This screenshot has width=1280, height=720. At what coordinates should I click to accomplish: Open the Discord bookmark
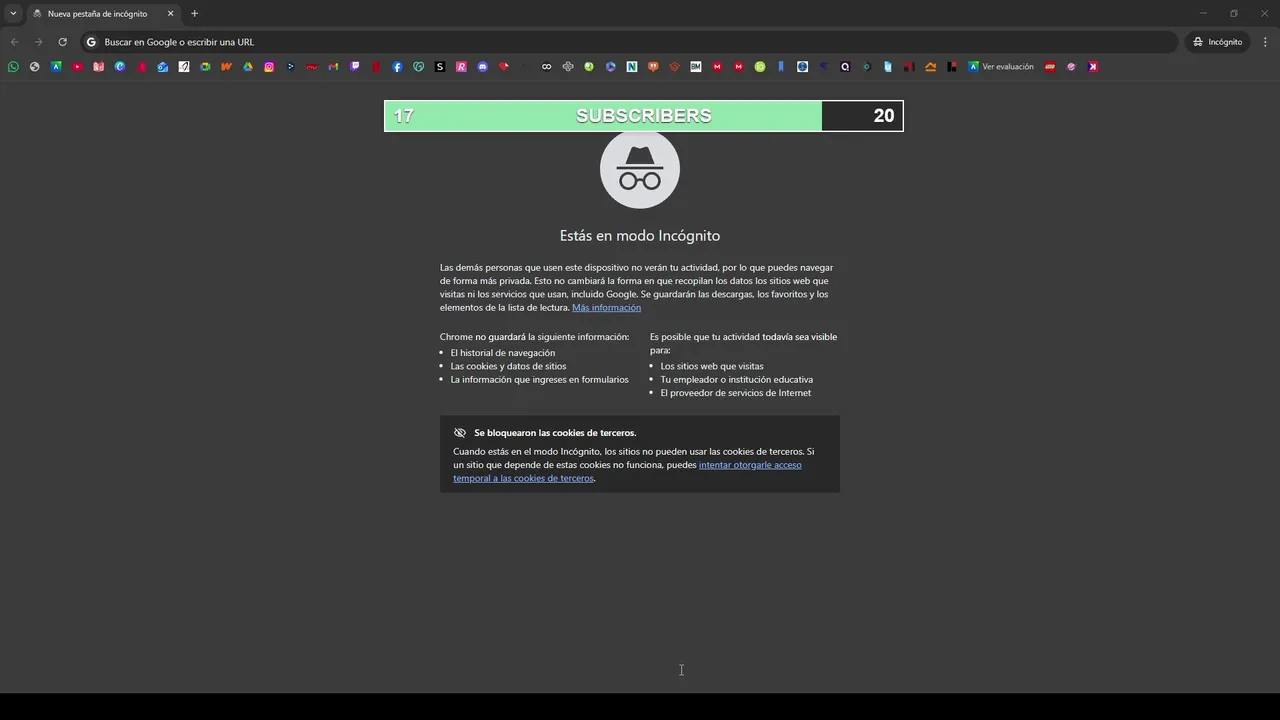pos(483,67)
